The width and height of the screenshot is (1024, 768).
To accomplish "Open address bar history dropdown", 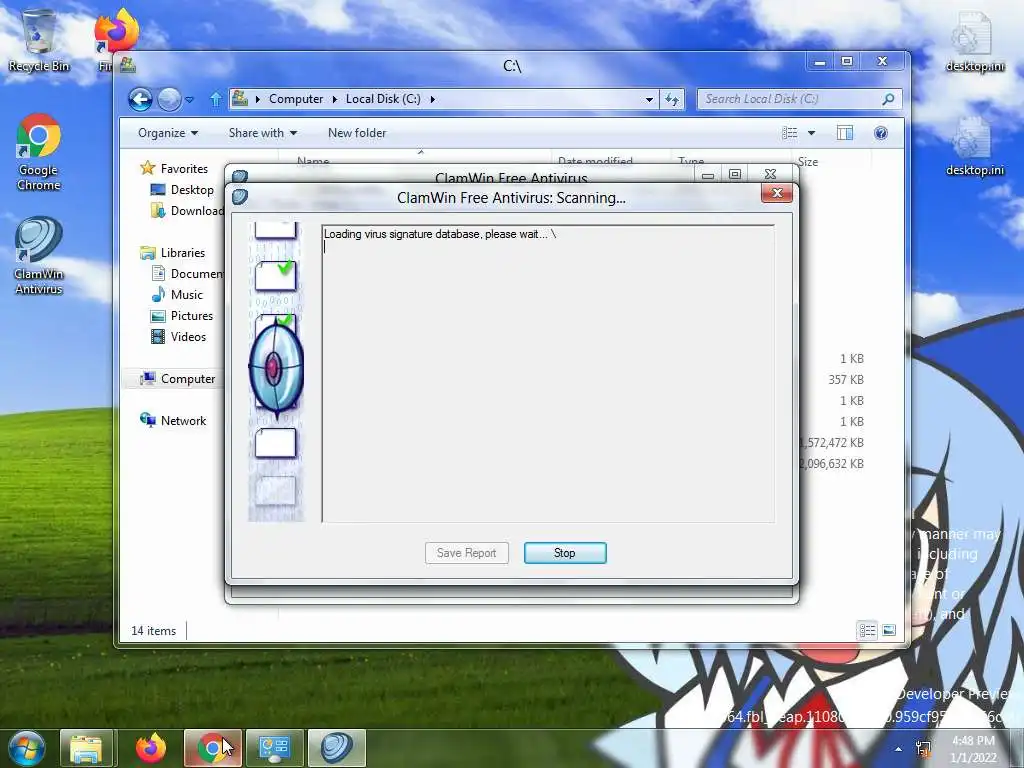I will coord(649,99).
